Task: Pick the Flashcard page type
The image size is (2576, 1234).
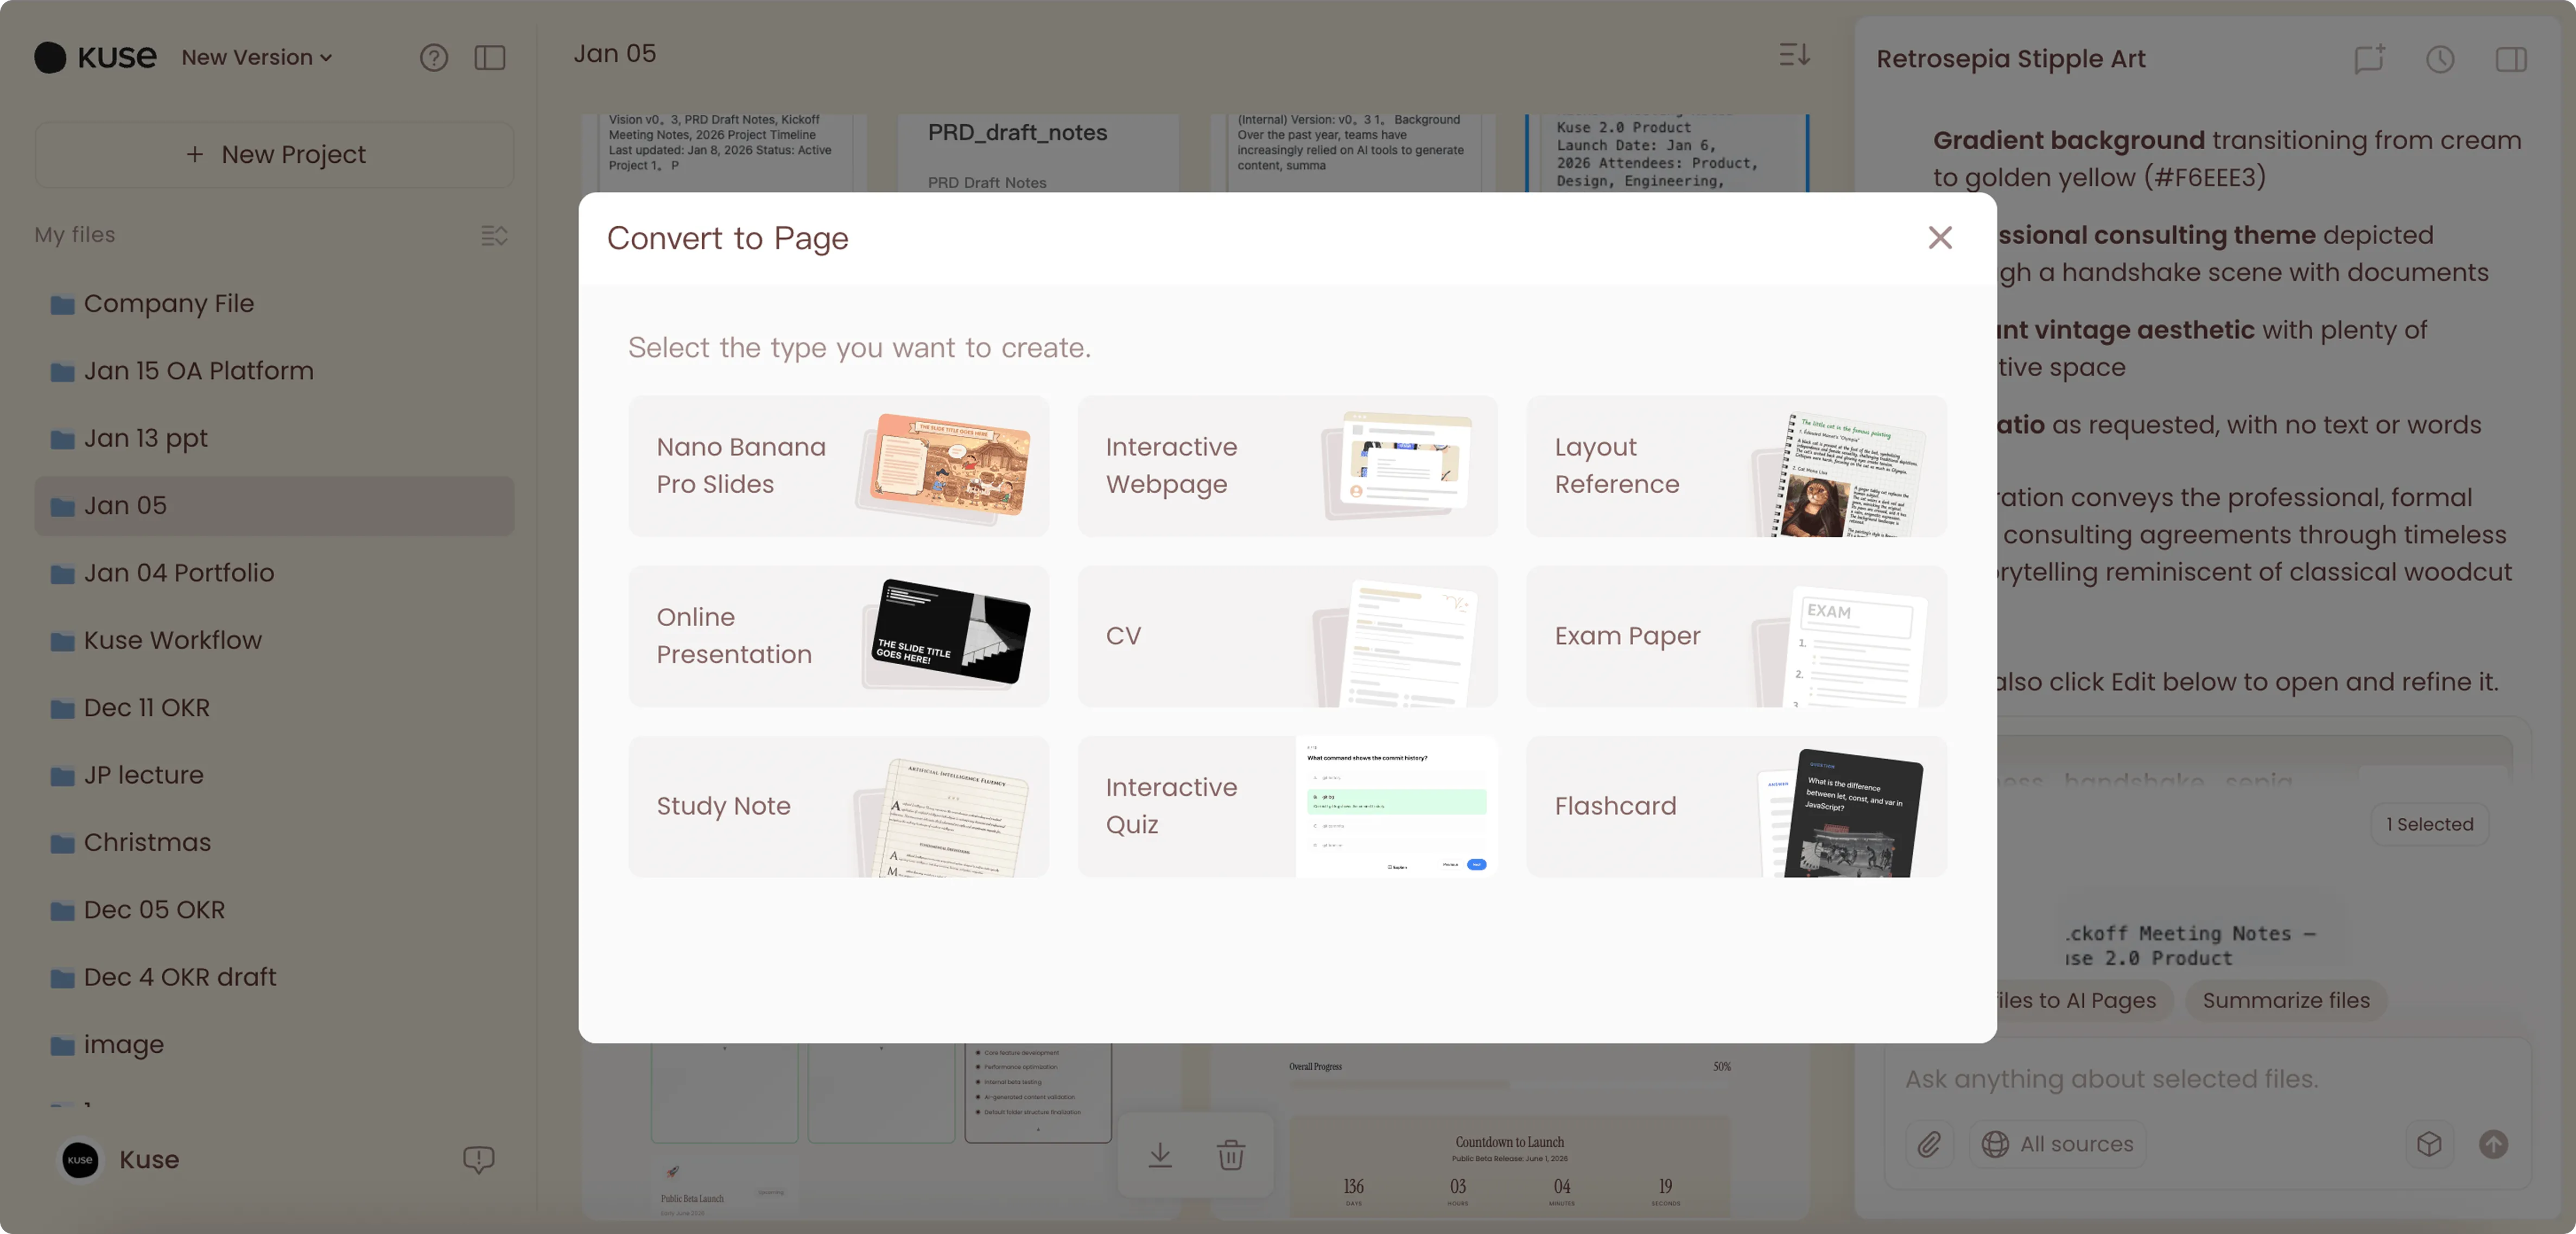Action: [1735, 806]
